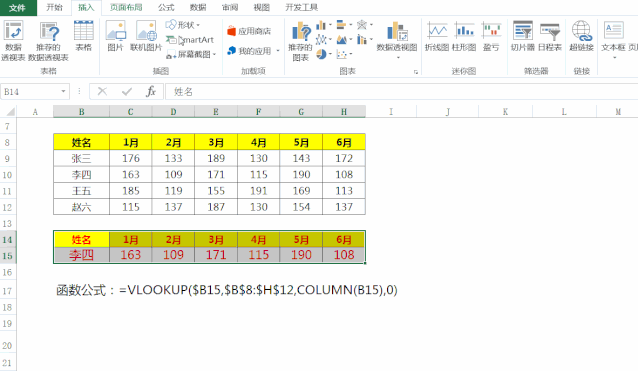Expand the pie chart dropdown arrow

tap(330, 54)
